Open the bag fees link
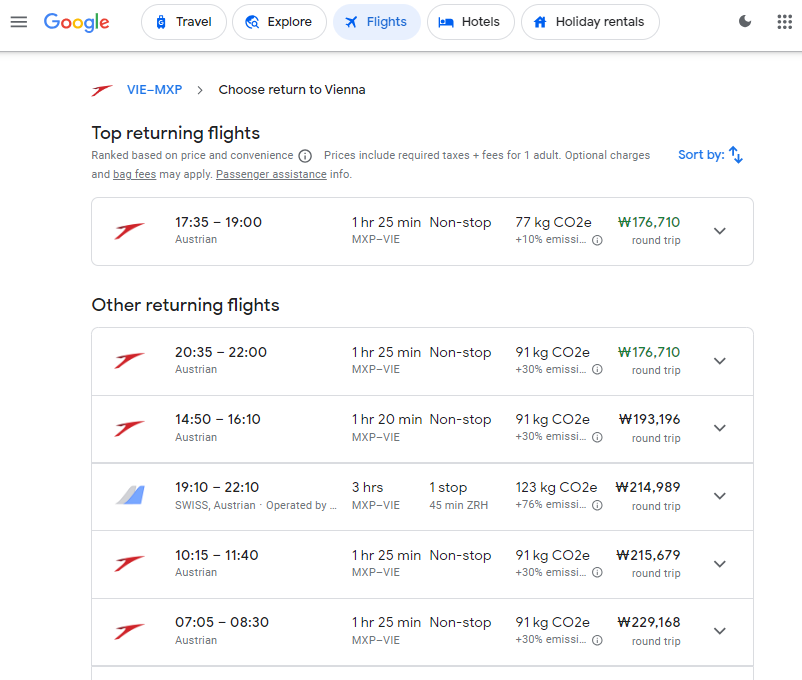The height and width of the screenshot is (680, 802). 135,174
